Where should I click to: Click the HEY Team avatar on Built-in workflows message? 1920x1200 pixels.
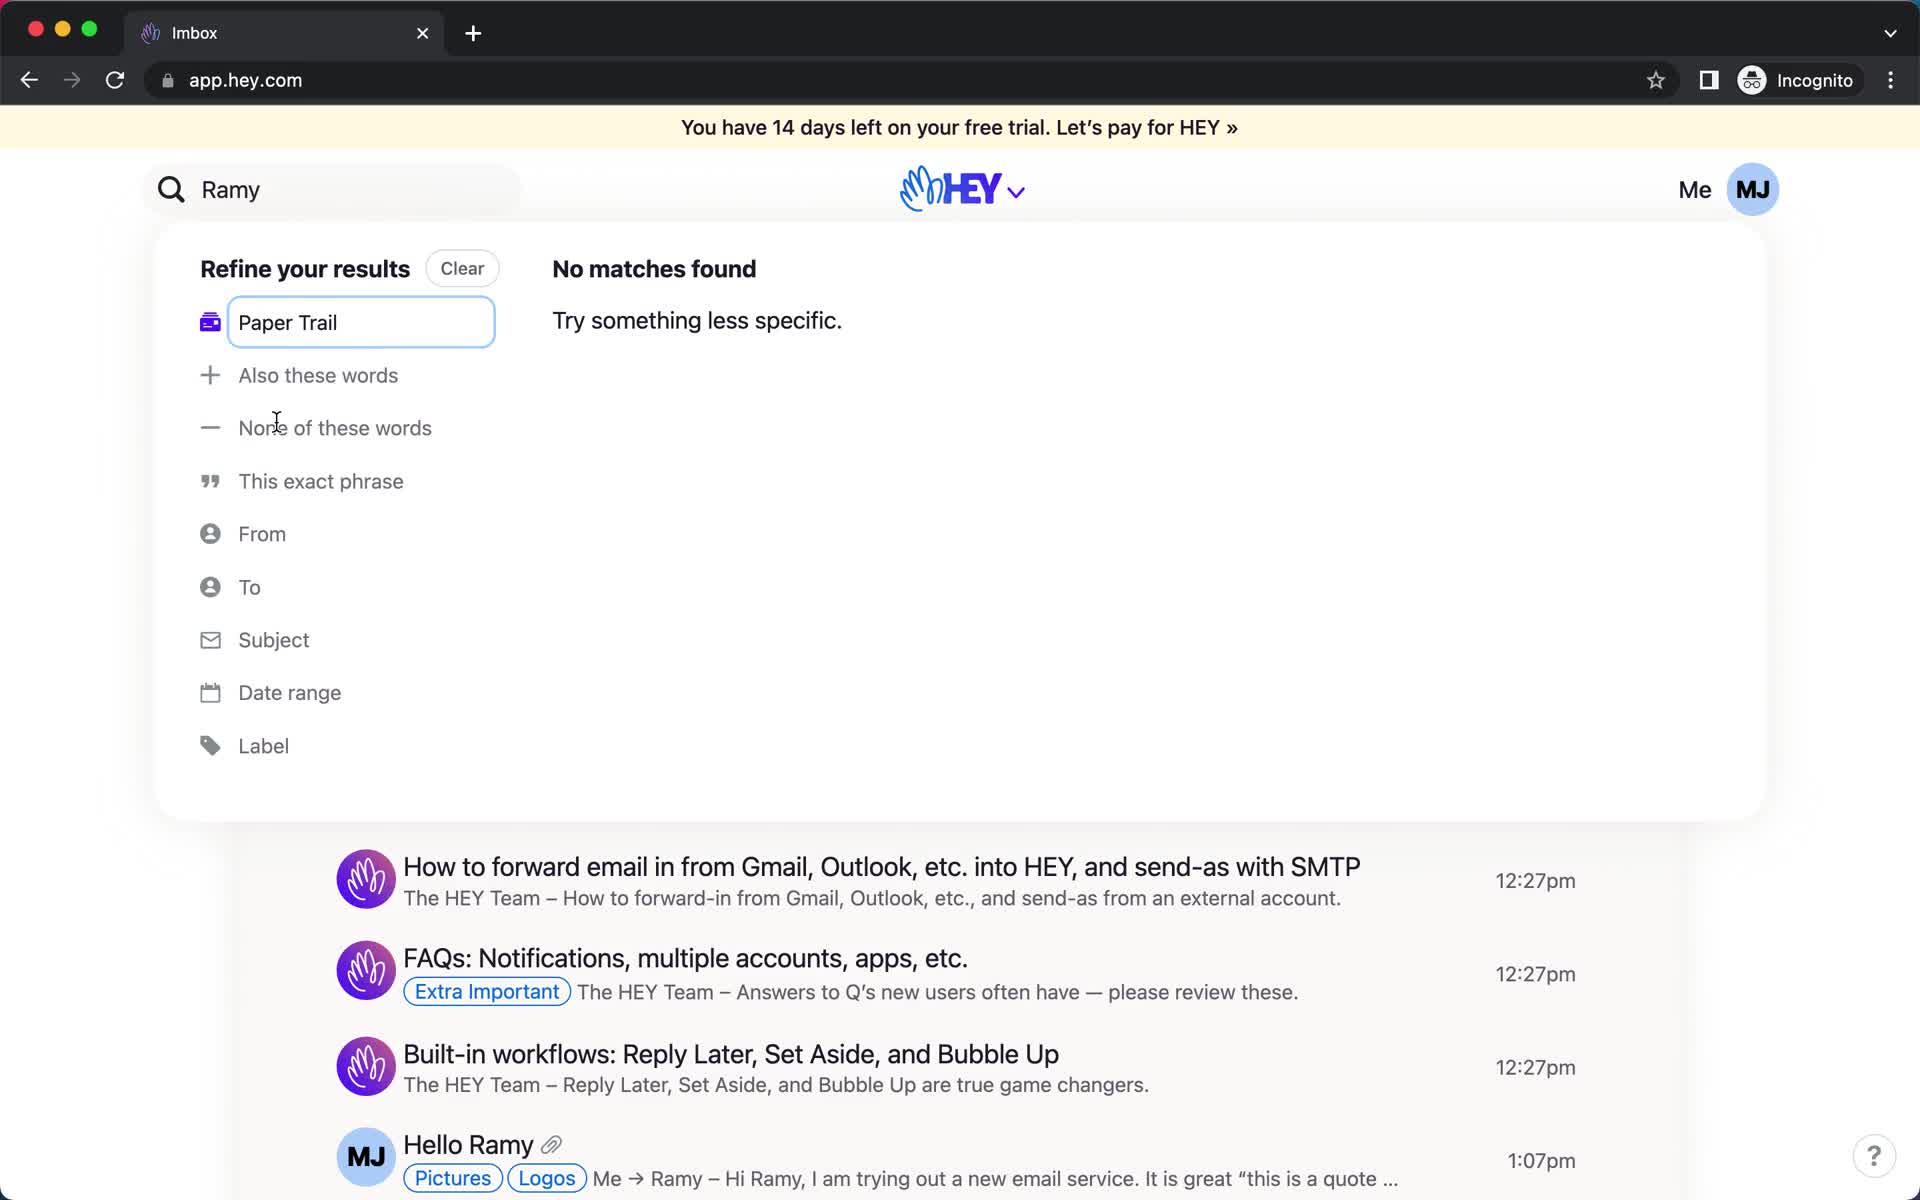coord(366,1066)
